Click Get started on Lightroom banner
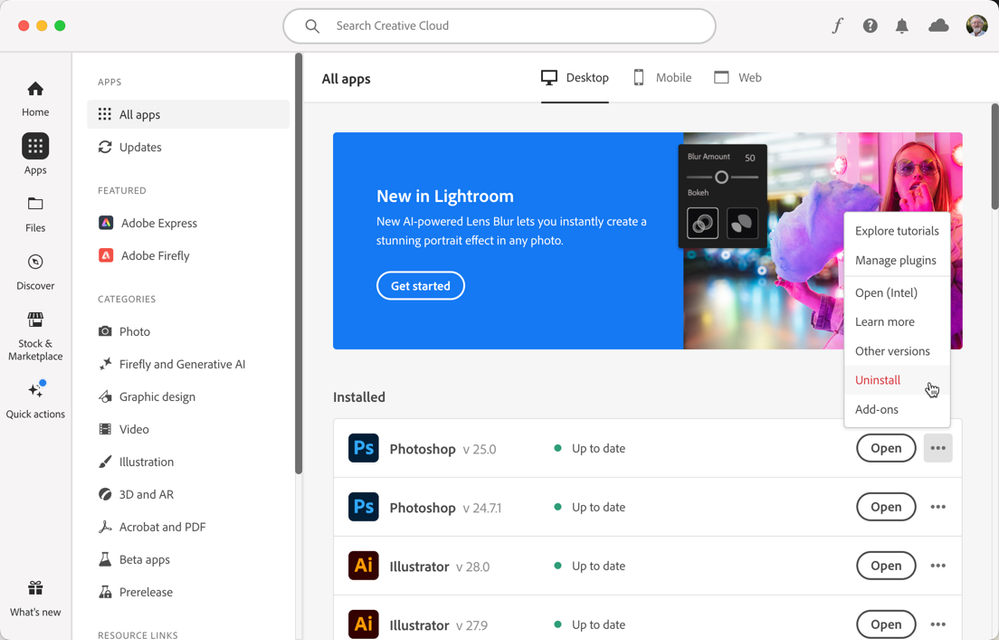Screen dimensions: 999x640 coord(420,286)
